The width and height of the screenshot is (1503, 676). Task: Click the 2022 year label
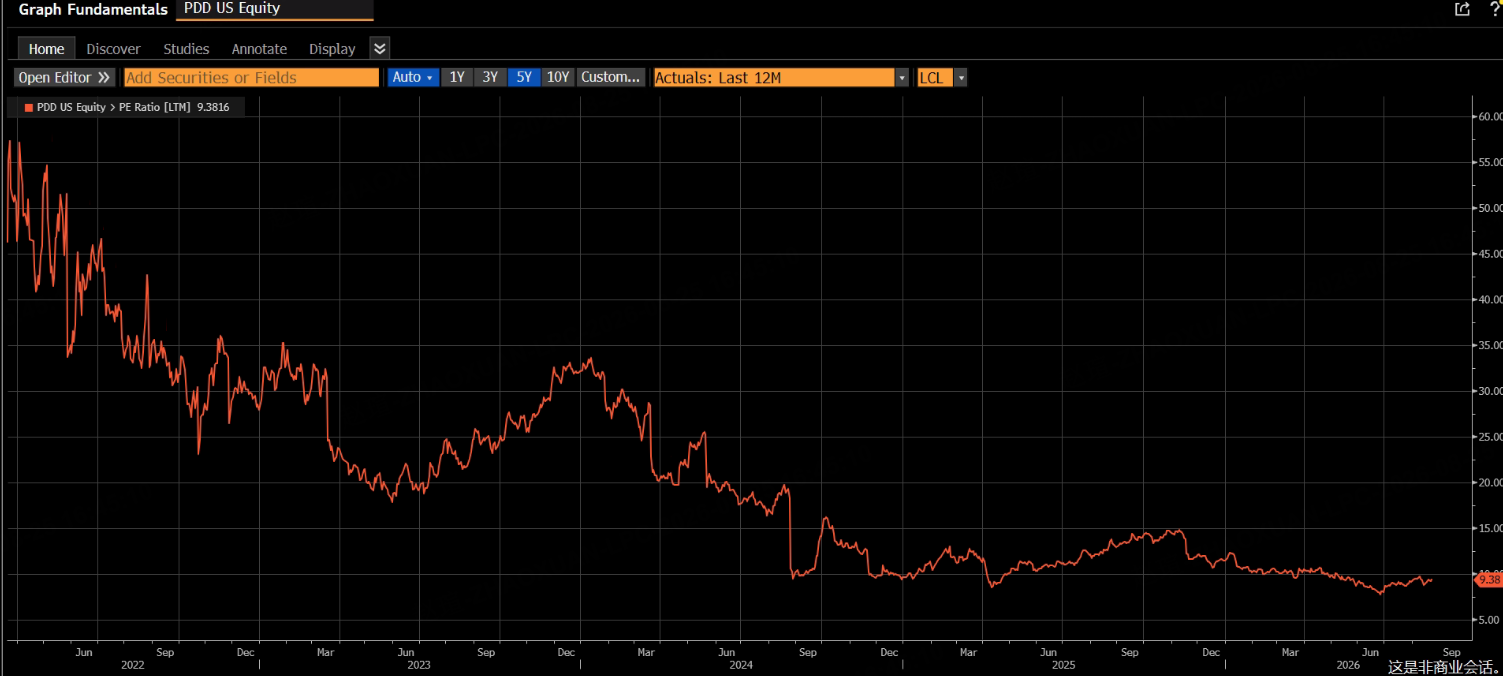pos(132,665)
